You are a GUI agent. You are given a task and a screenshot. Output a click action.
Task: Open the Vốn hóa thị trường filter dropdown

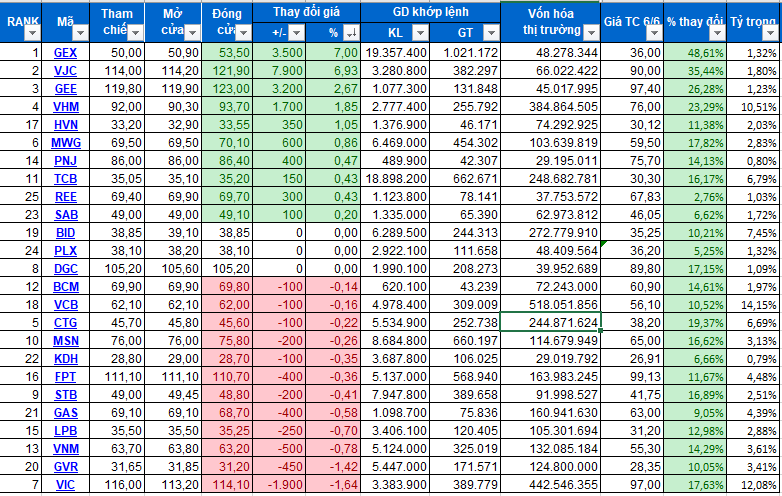[591, 33]
